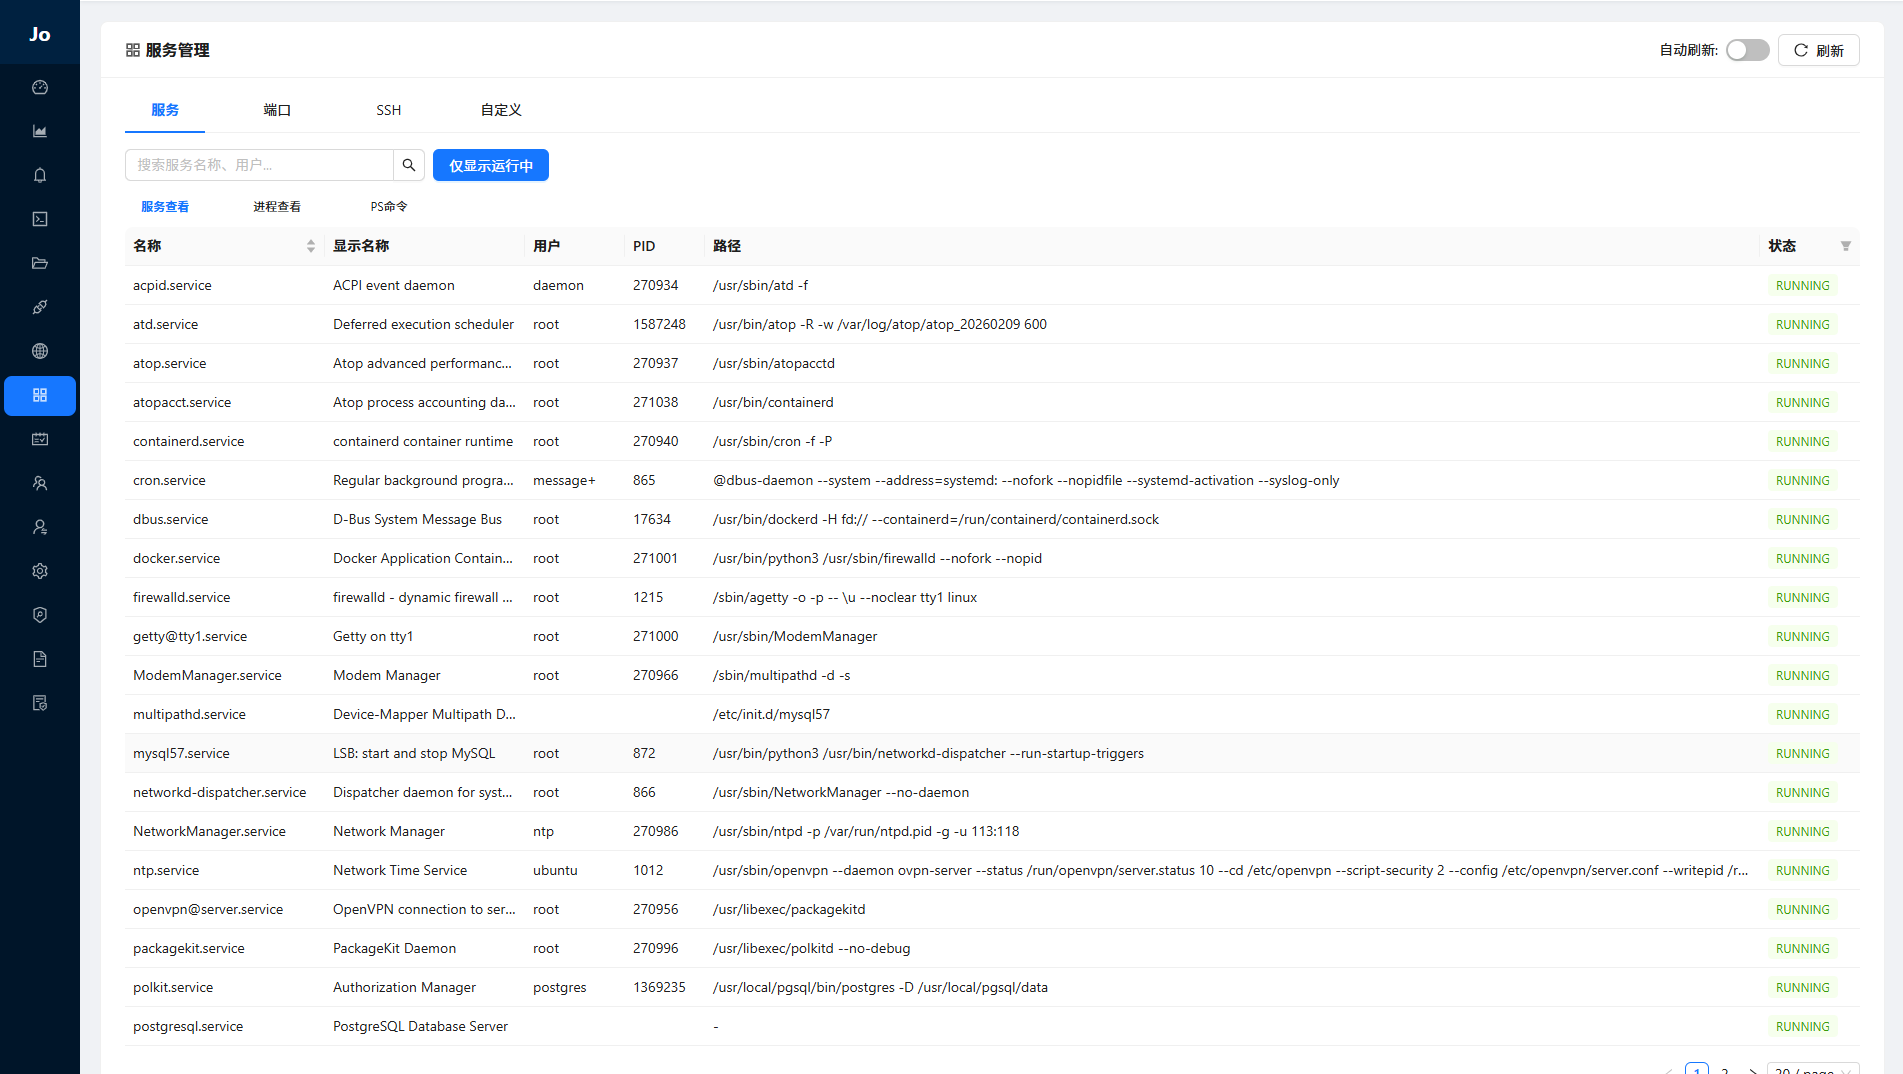
Task: Select the PS命令 sub-tab
Action: point(389,207)
